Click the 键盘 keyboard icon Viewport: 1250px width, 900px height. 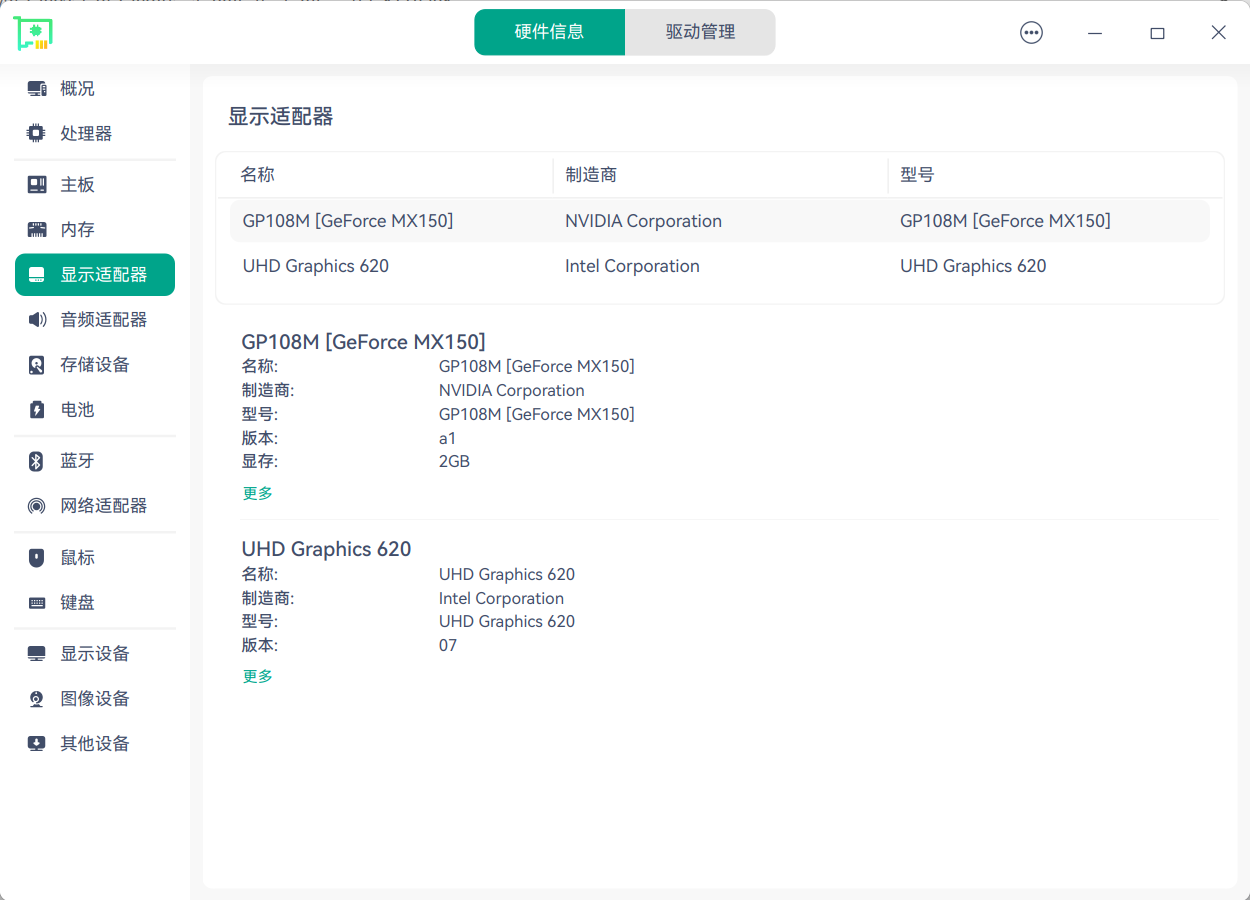[37, 603]
